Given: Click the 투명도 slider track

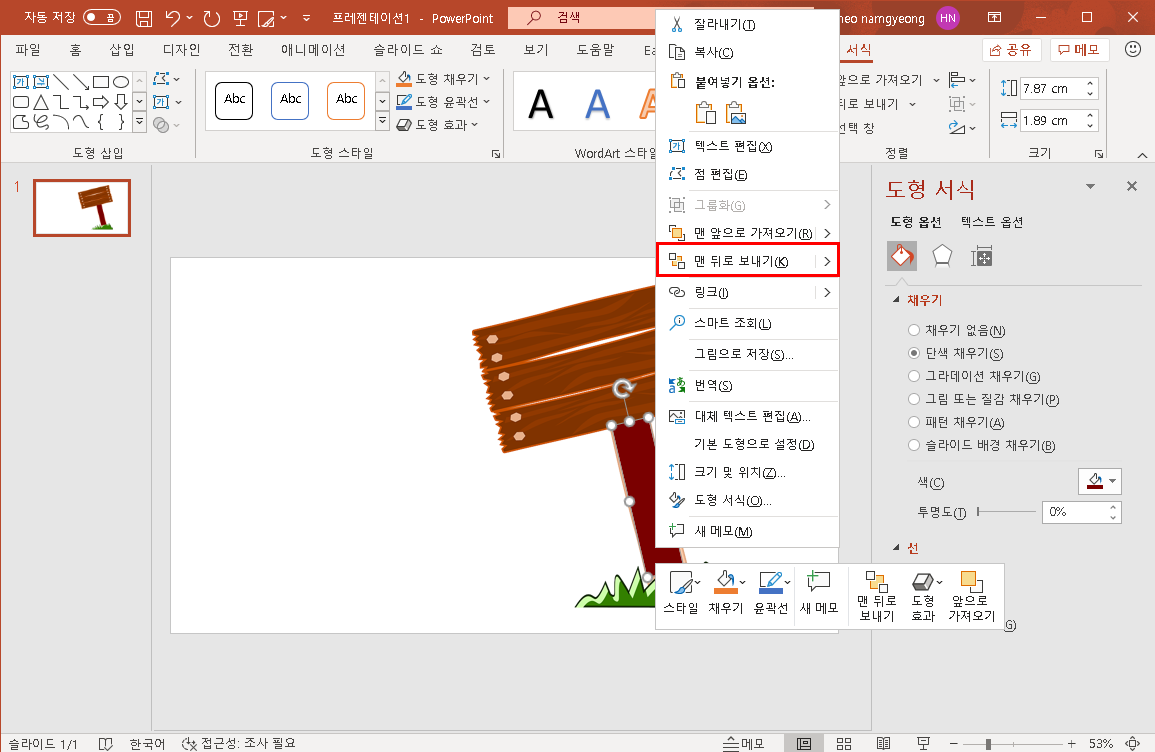Looking at the screenshot, I should point(1006,511).
